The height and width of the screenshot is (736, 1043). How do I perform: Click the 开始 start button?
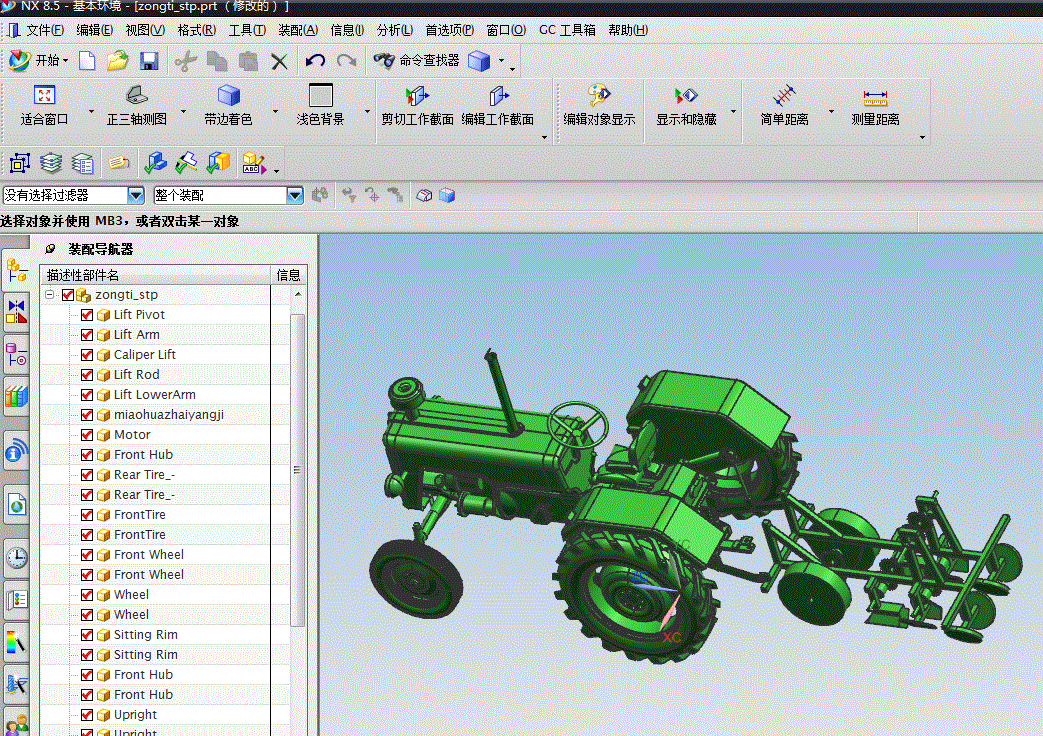pyautogui.click(x=39, y=61)
